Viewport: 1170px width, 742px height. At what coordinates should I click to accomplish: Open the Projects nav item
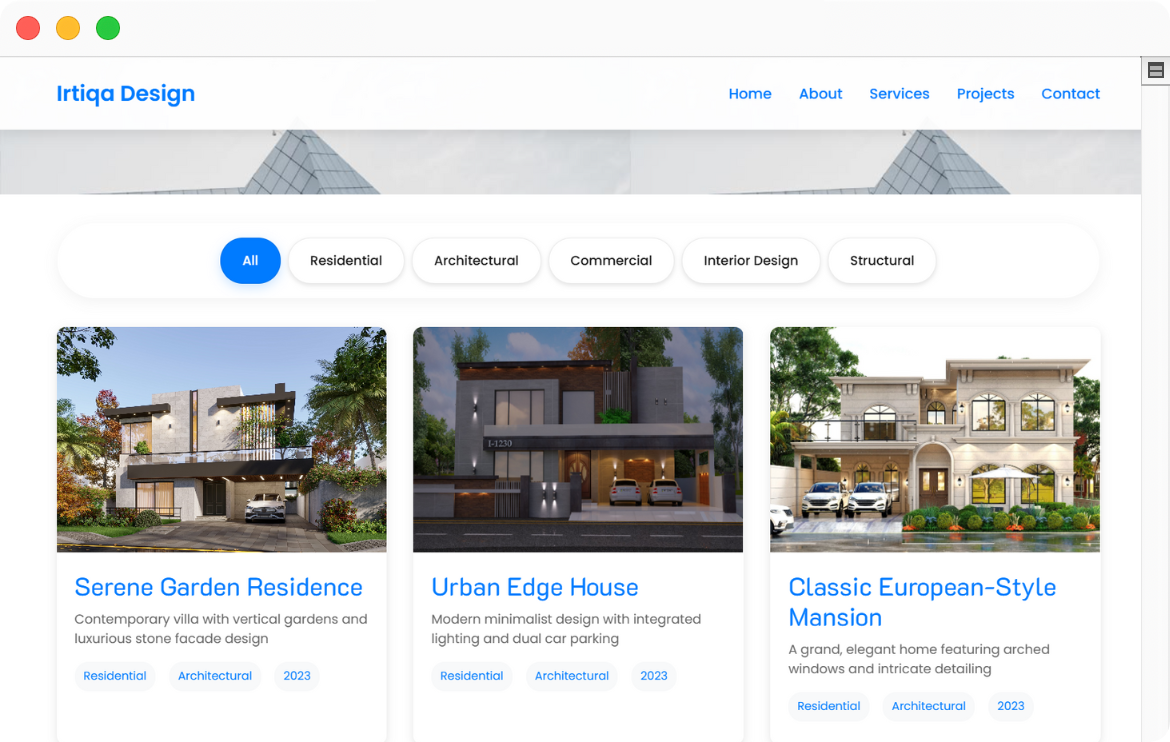pos(985,94)
